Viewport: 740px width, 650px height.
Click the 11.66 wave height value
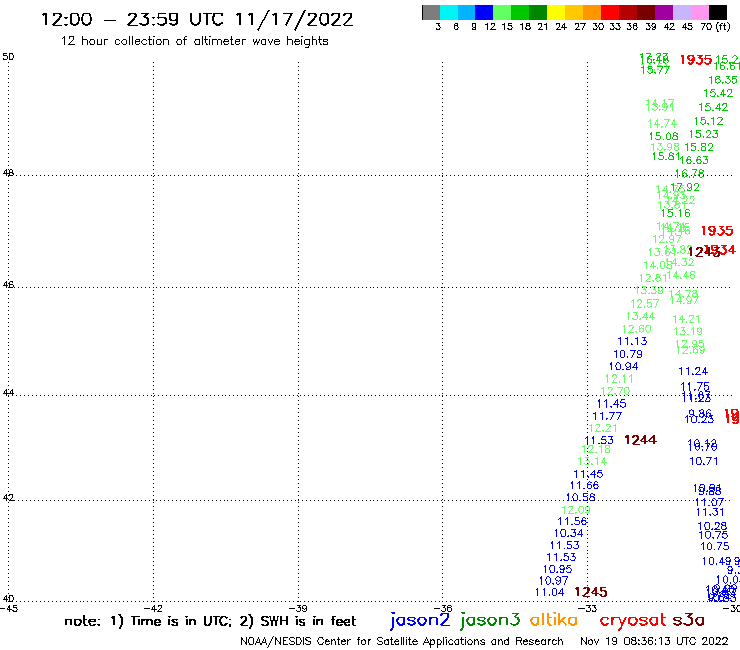click(x=584, y=485)
